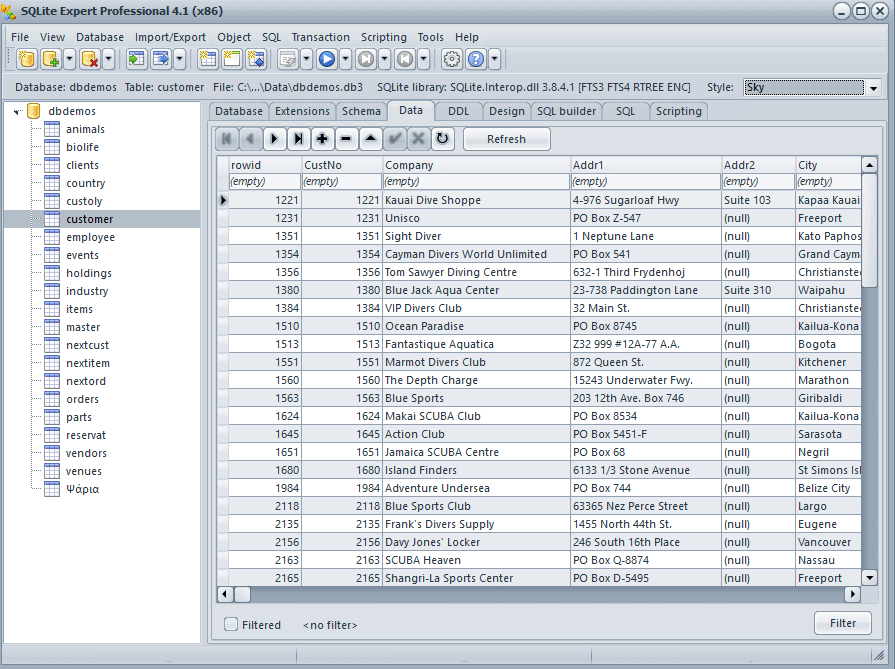Open the Scripting tab

[679, 111]
